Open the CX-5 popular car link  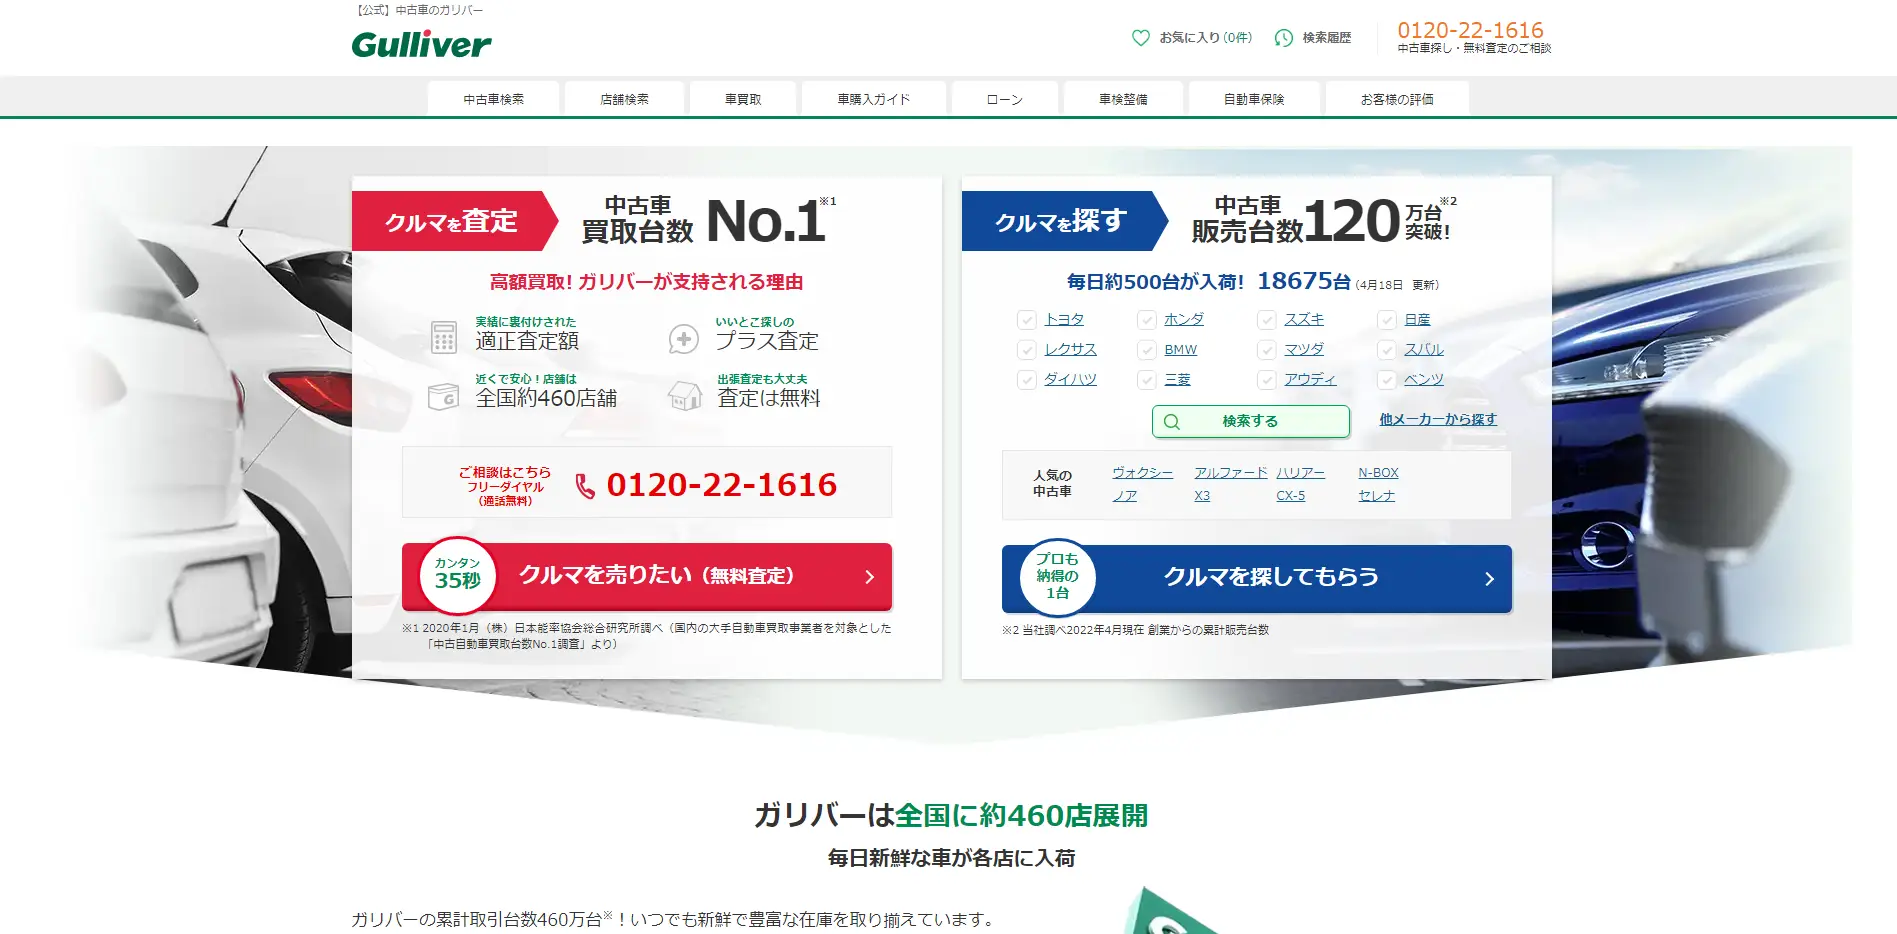point(1290,496)
